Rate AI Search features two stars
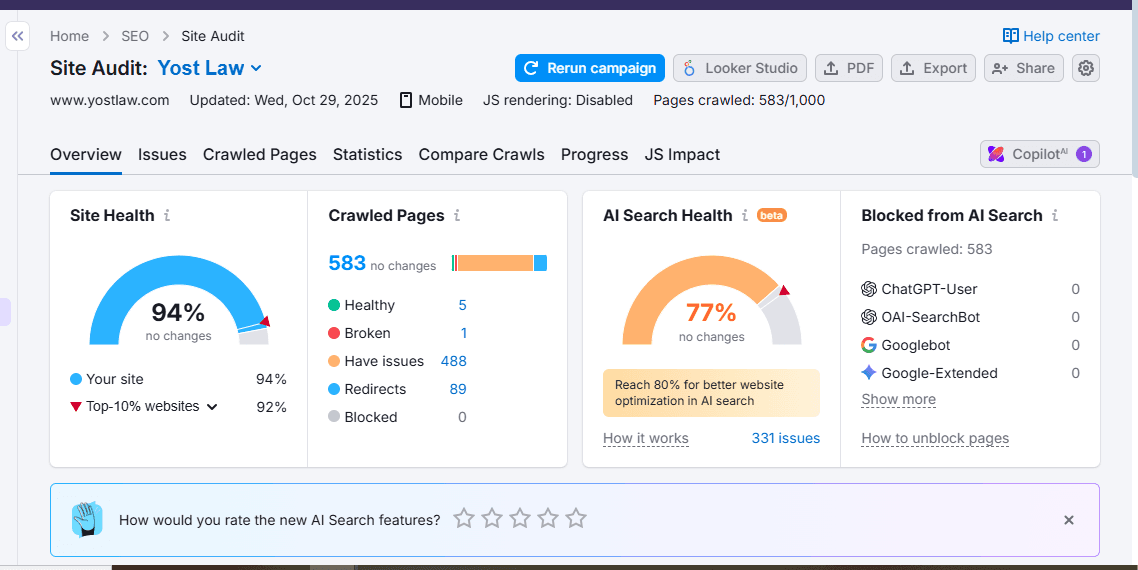Image resolution: width=1138 pixels, height=570 pixels. click(492, 518)
